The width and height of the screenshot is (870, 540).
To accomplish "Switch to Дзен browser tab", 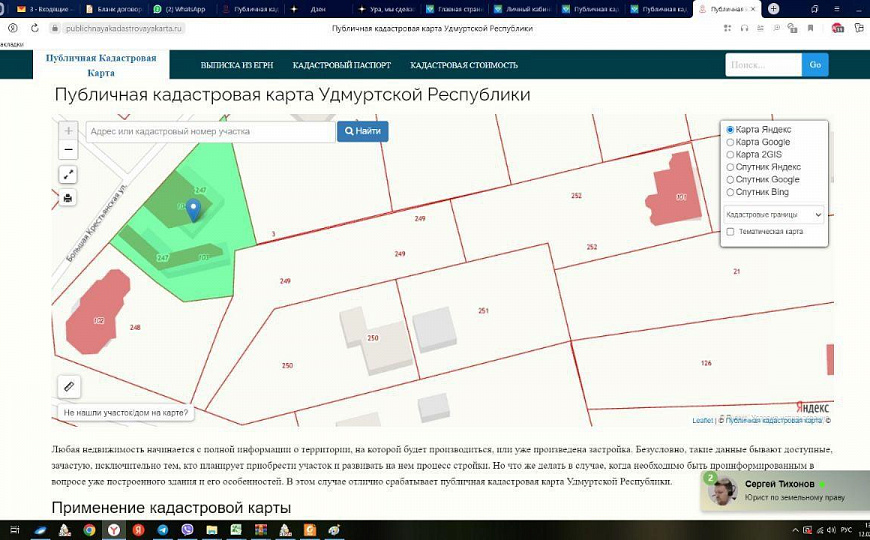I will click(318, 9).
